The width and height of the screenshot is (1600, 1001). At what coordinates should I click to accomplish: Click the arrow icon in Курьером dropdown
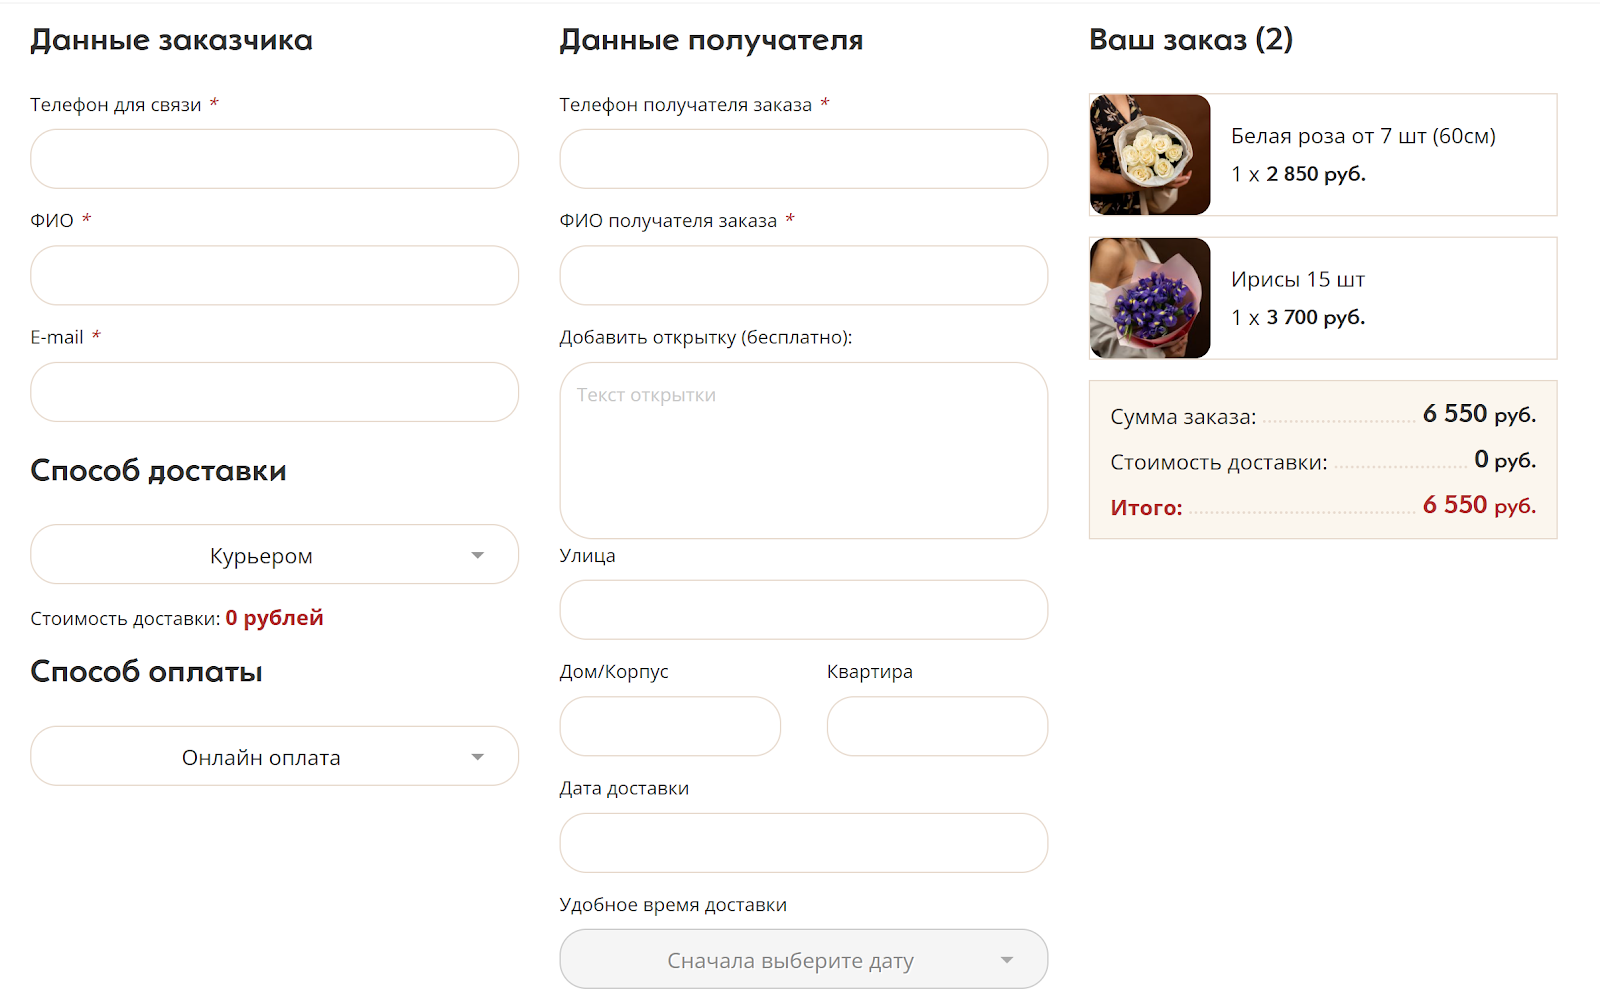point(478,555)
